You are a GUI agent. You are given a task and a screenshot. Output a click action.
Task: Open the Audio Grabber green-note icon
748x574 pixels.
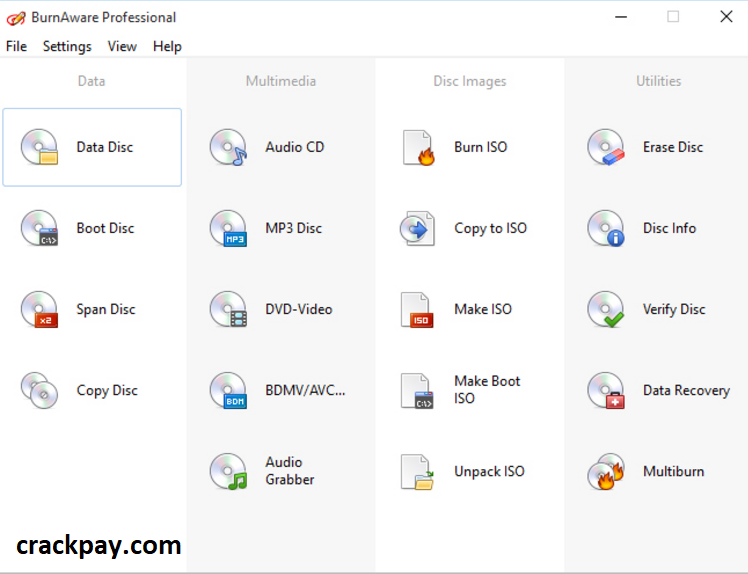coord(229,471)
